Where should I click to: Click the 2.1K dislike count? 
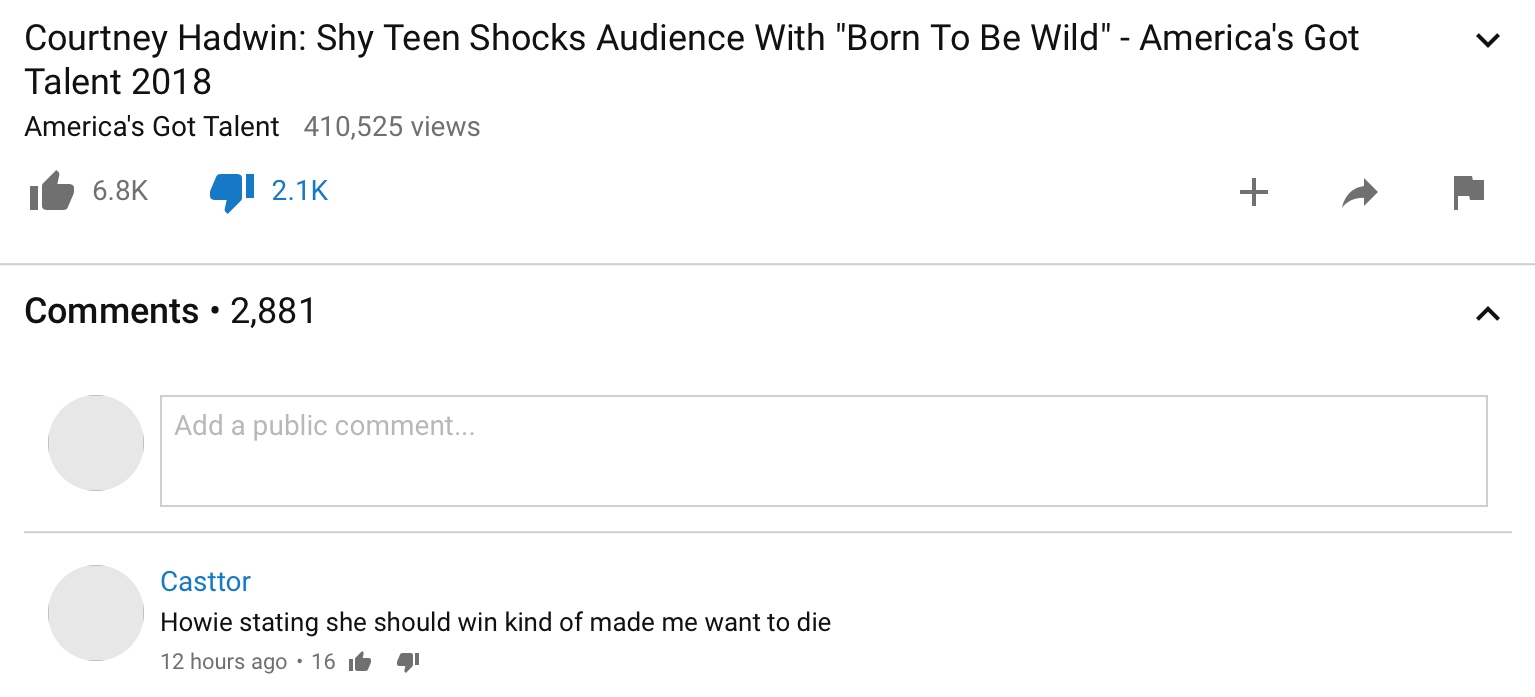point(300,191)
